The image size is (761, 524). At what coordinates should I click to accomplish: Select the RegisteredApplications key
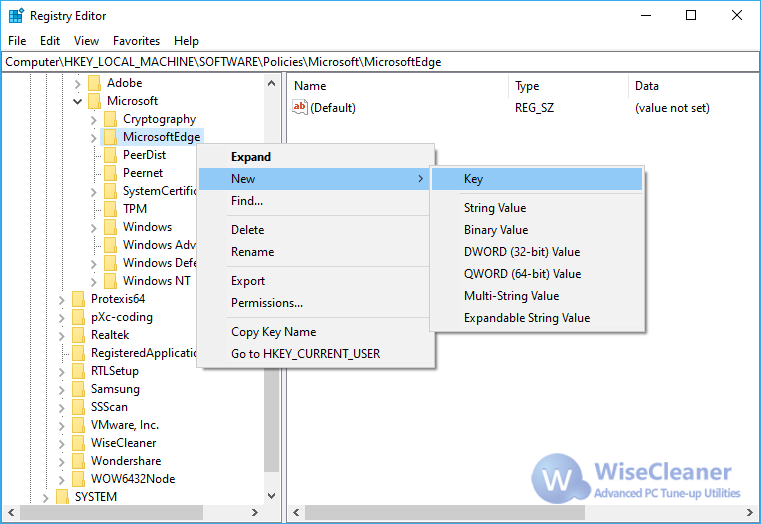point(144,353)
